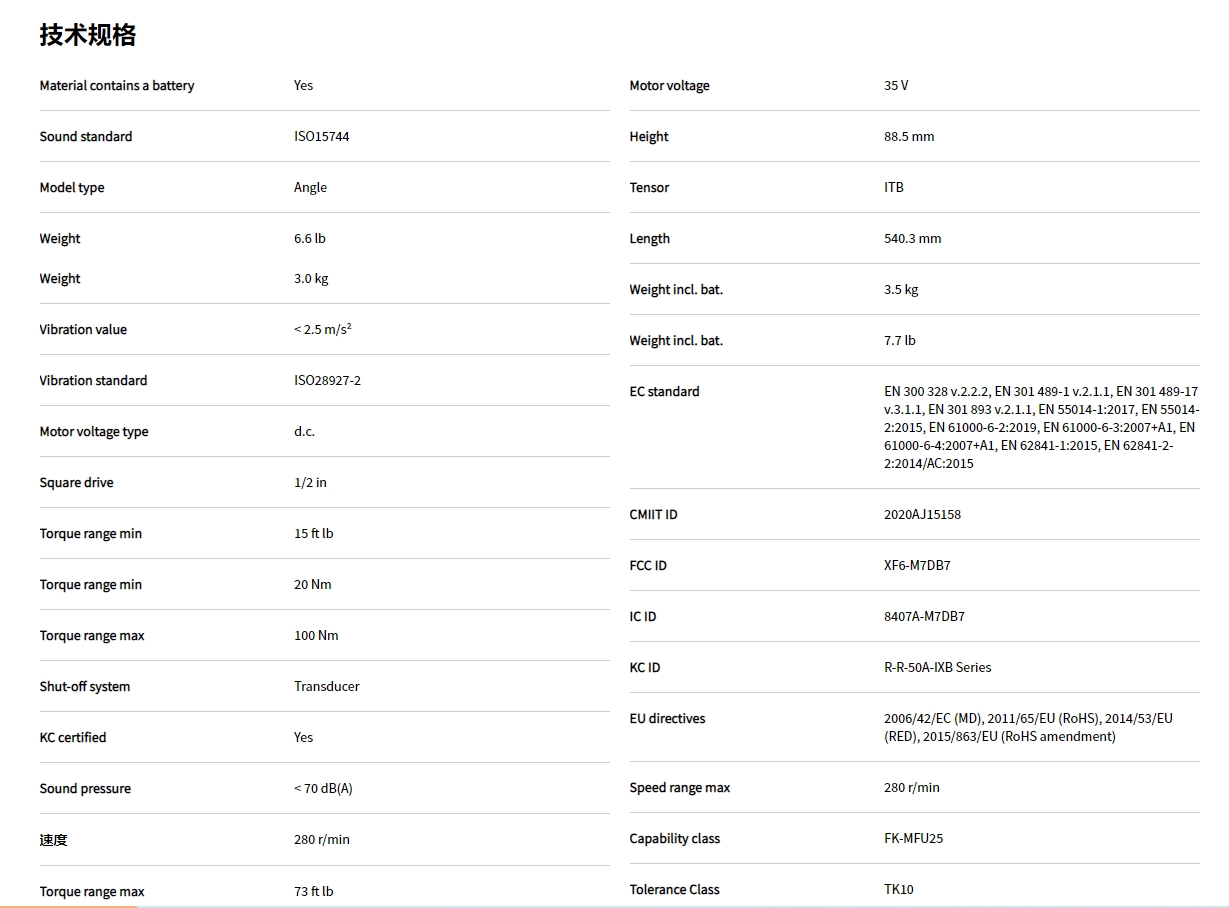
Task: Click the R-R-50A-IXB Series KC ID value
Action: coord(937,668)
